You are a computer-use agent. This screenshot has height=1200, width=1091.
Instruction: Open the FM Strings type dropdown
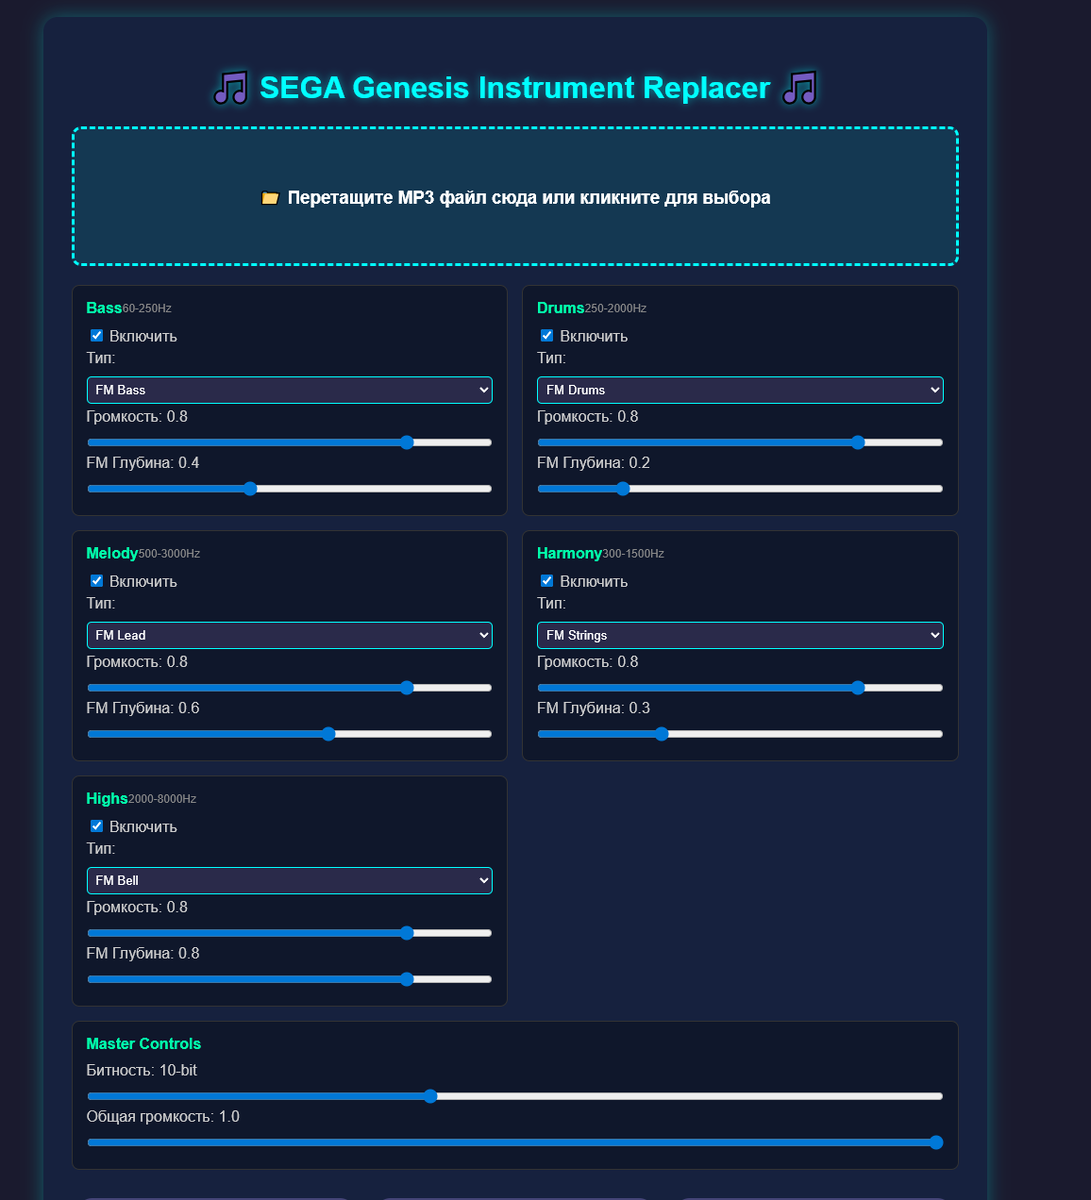tap(740, 635)
